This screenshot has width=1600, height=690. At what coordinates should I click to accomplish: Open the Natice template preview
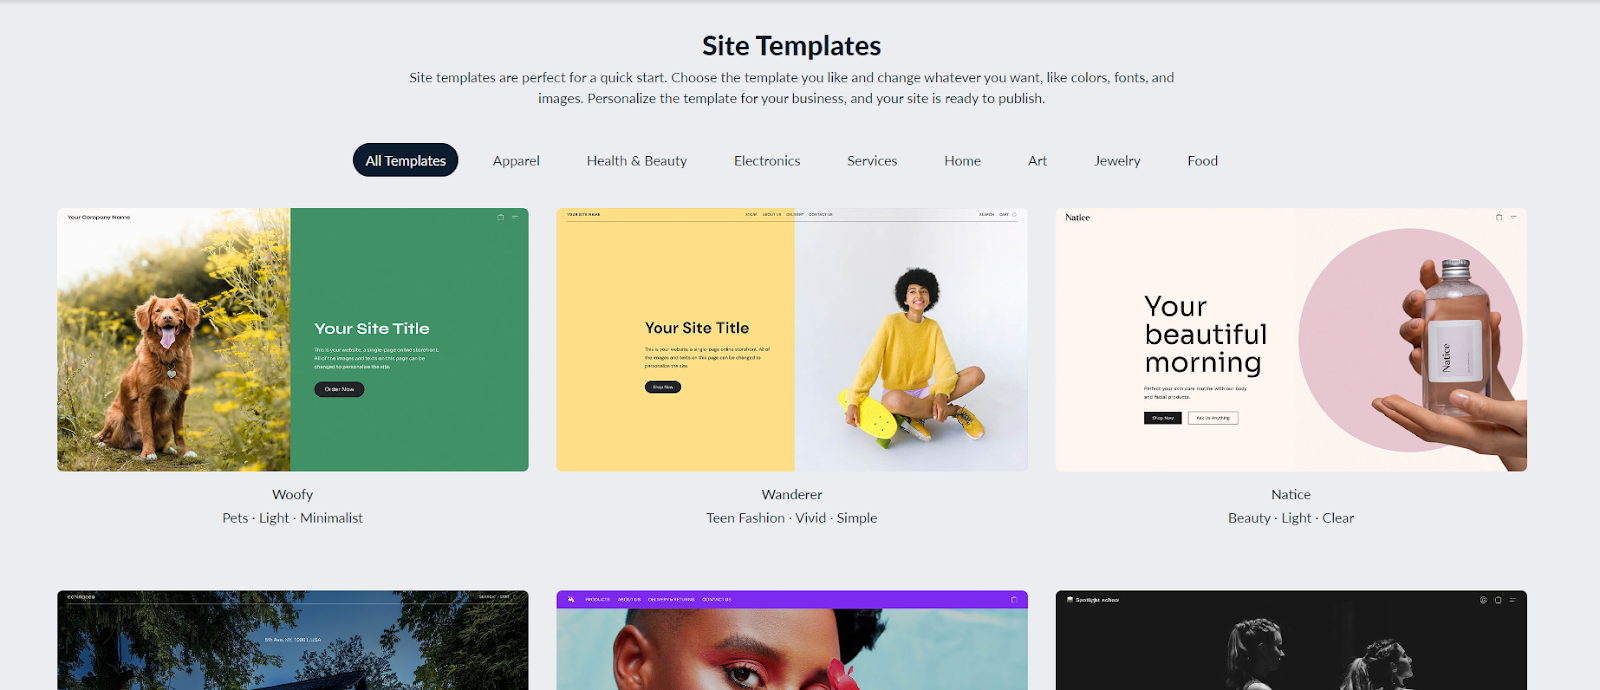pos(1291,340)
